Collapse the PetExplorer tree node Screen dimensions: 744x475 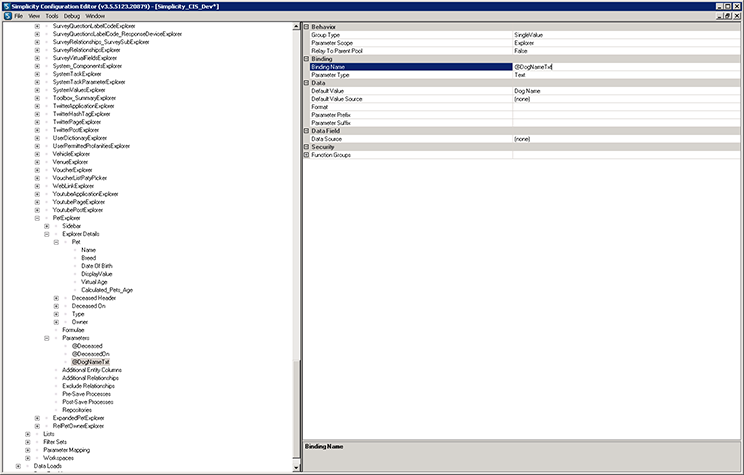tap(37, 218)
